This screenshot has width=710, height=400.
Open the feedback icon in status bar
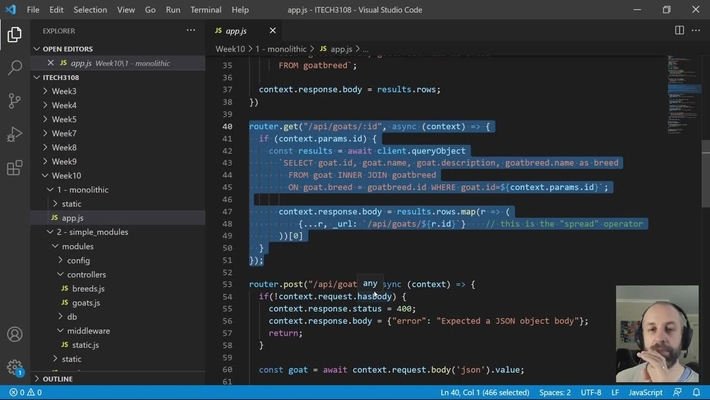[x=677, y=392]
